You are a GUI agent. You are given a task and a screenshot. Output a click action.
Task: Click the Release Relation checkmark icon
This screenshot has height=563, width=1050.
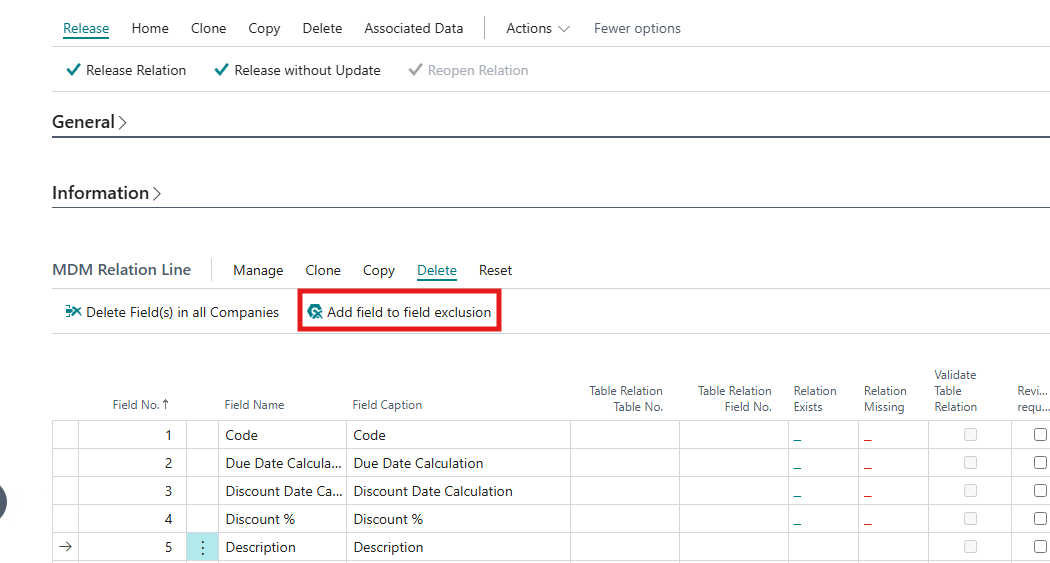pos(73,70)
